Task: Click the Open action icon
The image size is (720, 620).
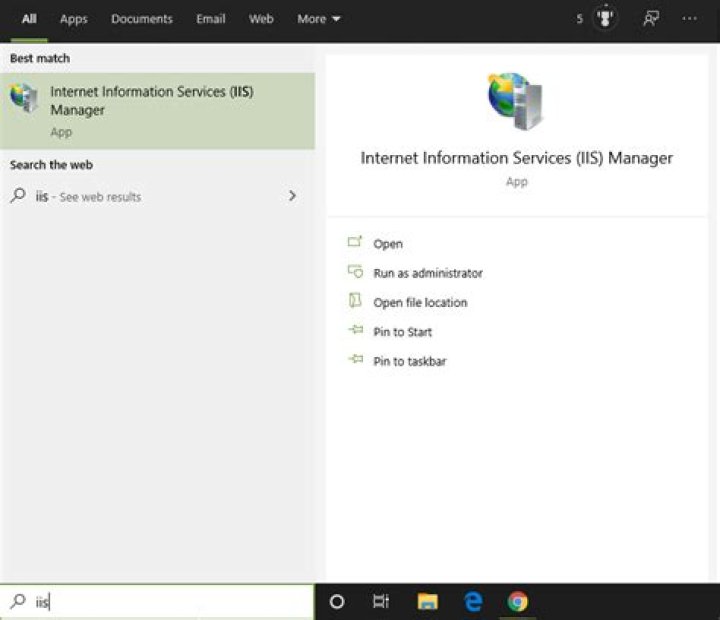Action: pyautogui.click(x=355, y=242)
